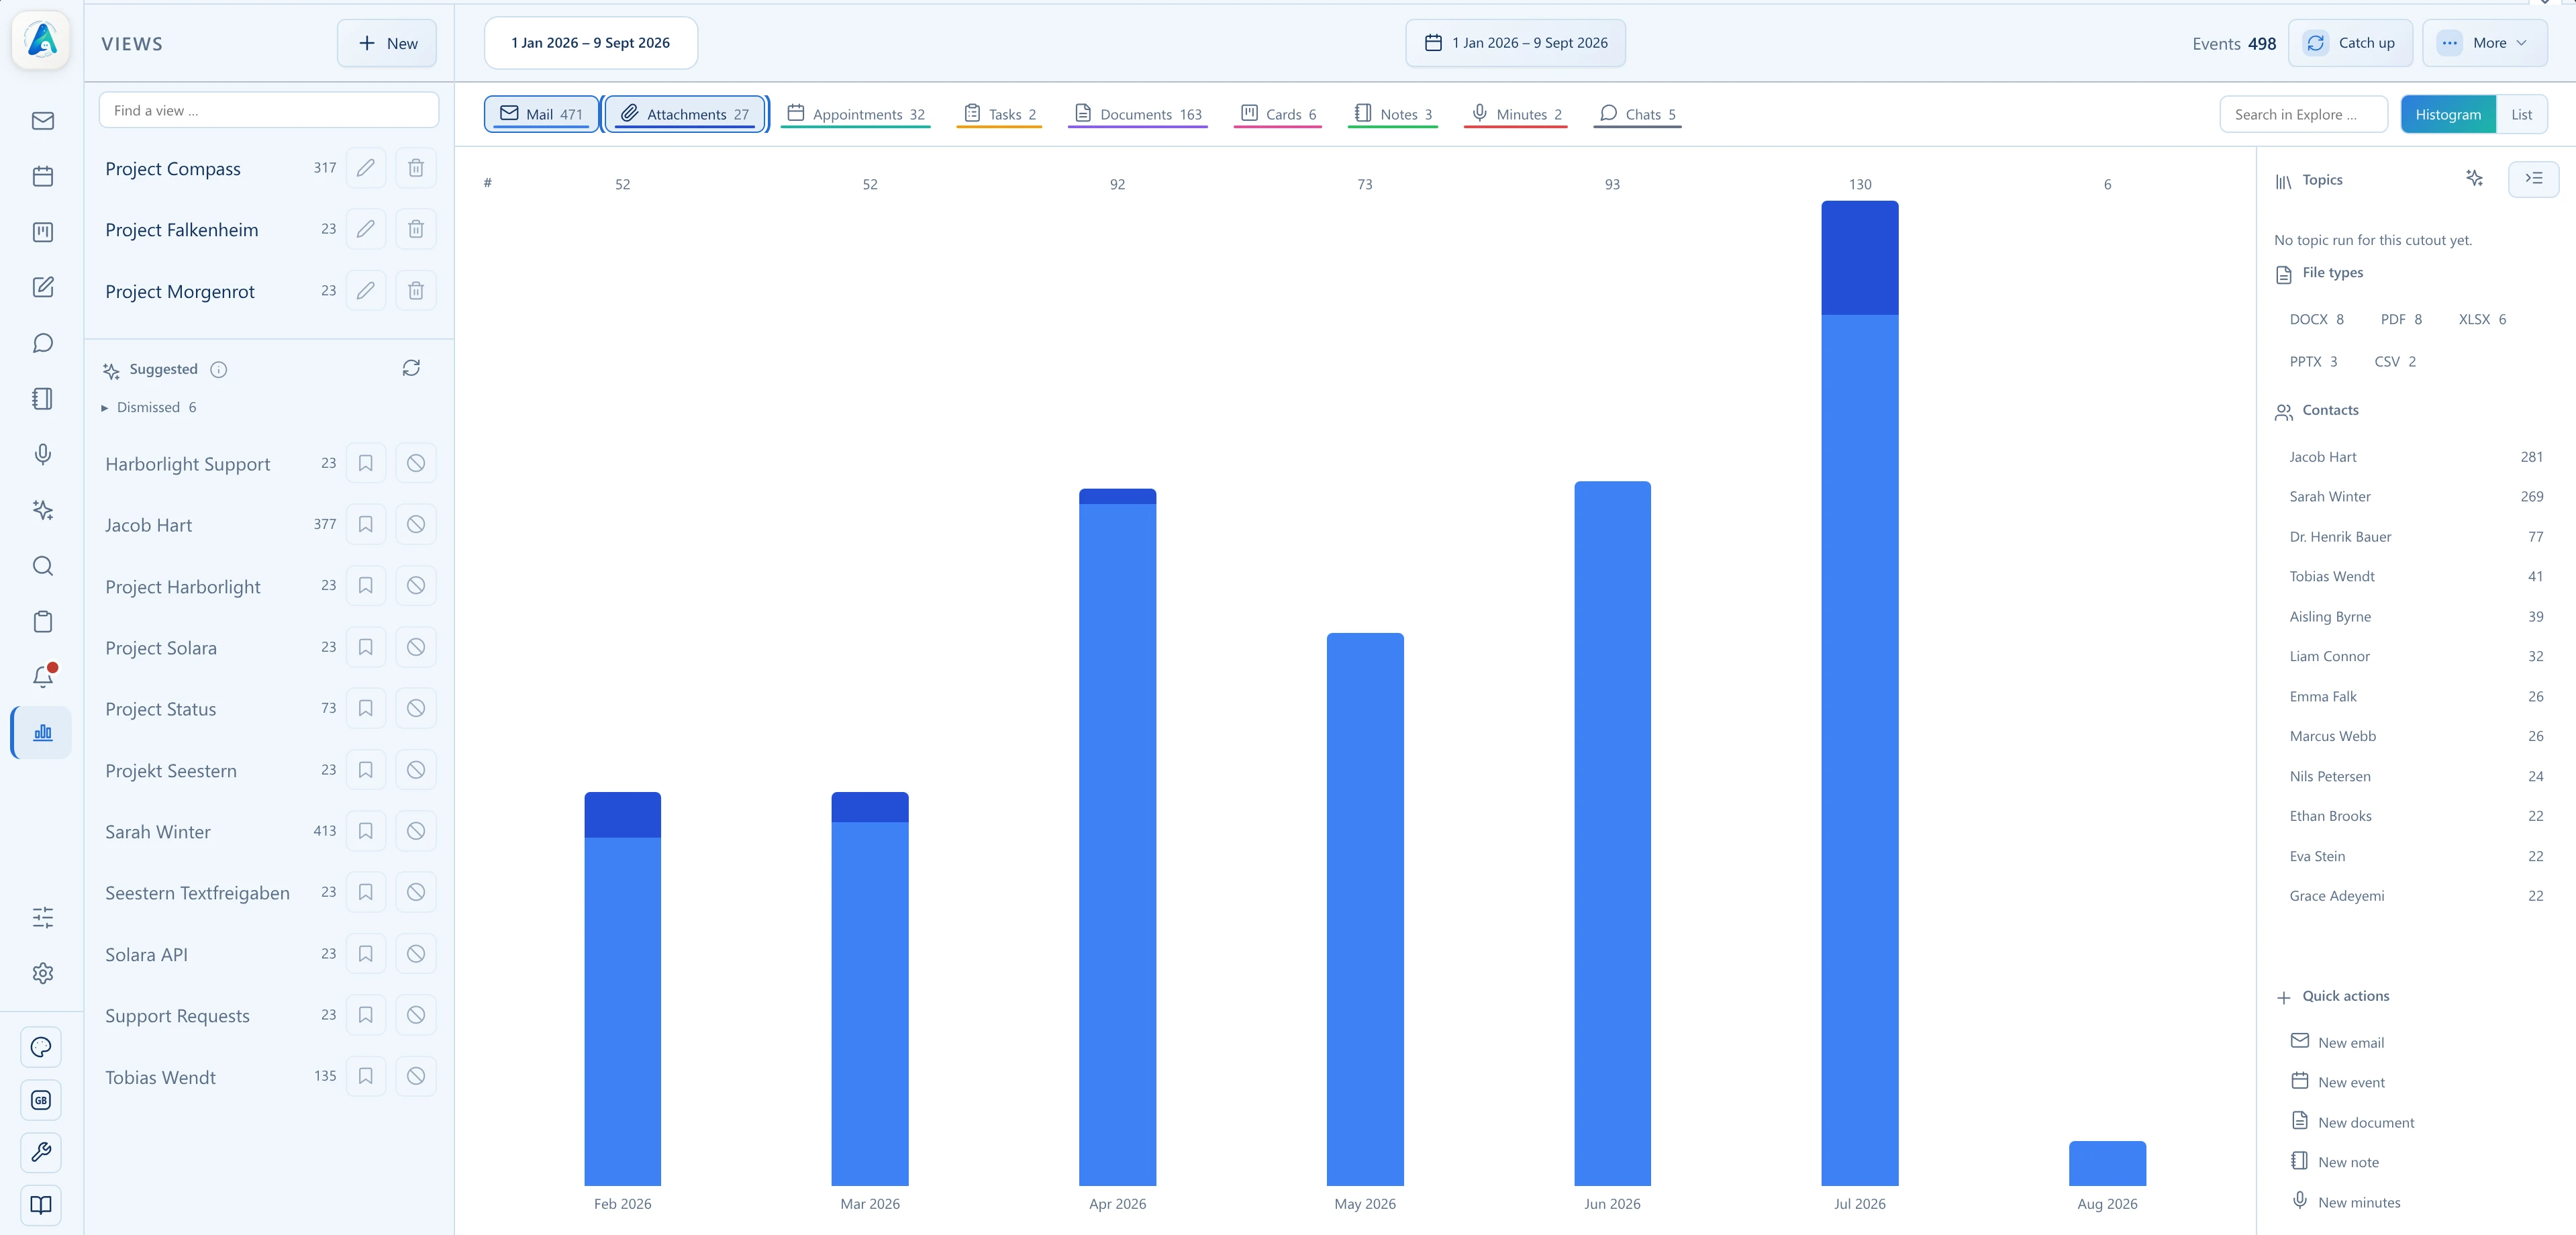Run AI topic analysis sparkle icon
2576x1235 pixels.
click(x=2474, y=179)
